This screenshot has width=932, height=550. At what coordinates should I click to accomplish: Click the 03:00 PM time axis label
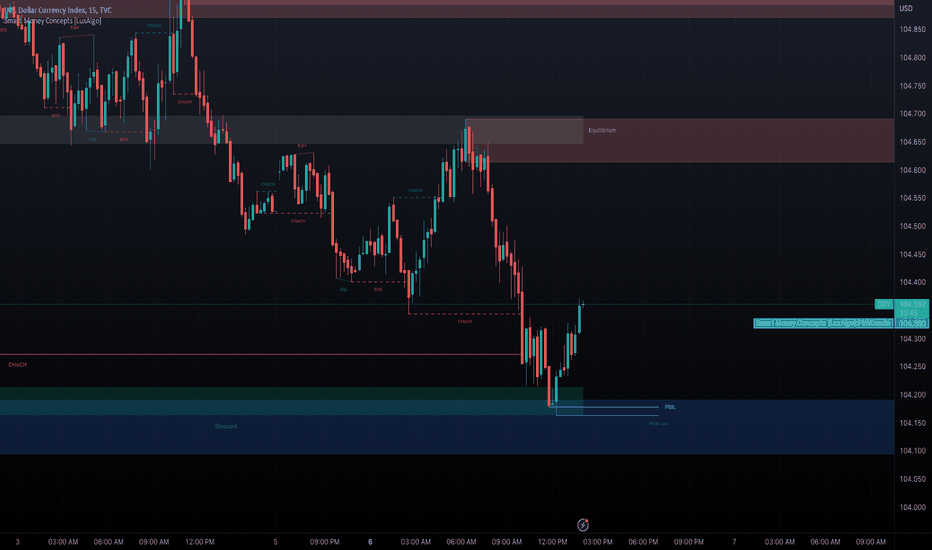(598, 542)
